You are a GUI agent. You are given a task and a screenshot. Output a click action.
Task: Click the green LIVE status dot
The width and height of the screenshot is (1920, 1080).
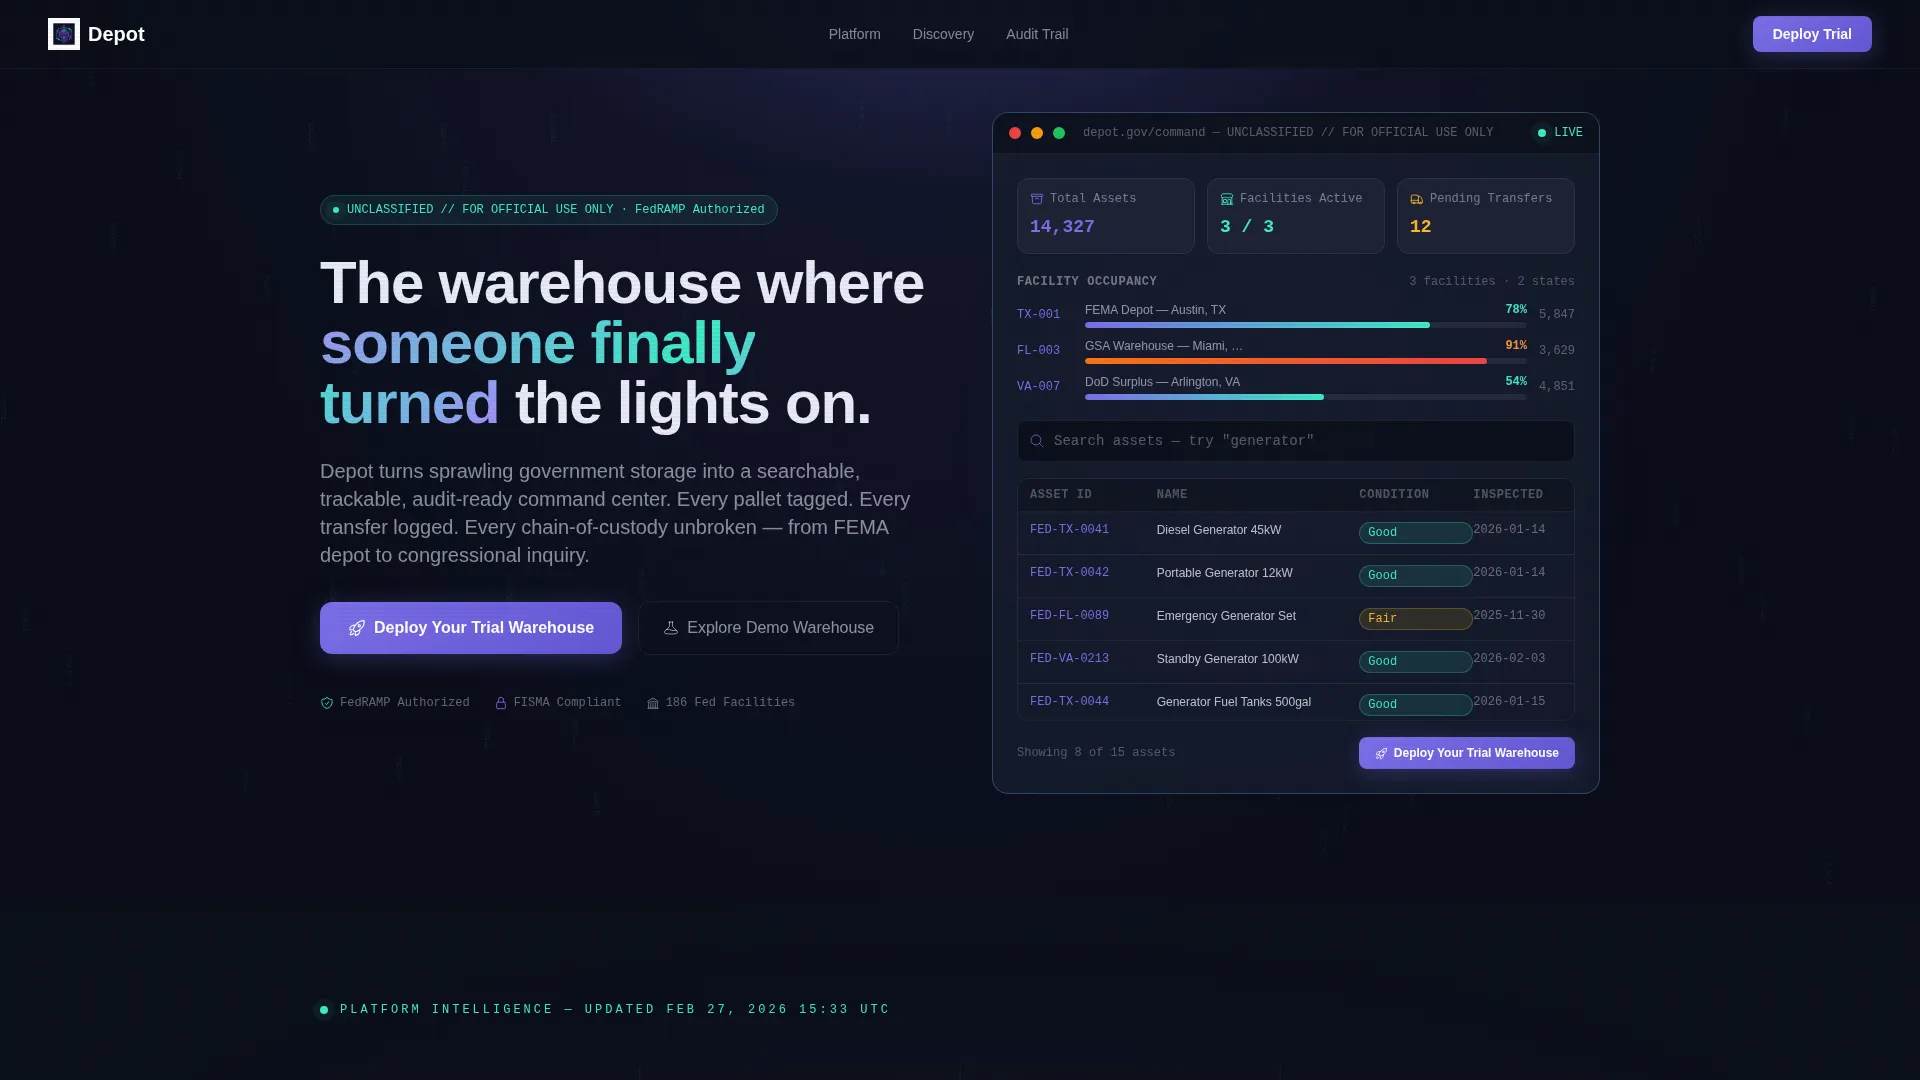tap(1542, 133)
